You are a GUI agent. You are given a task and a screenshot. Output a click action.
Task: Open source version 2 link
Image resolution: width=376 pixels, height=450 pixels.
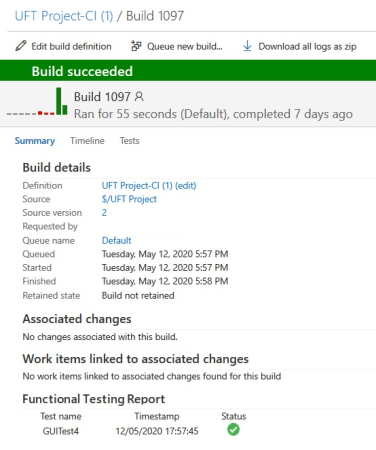[x=104, y=212]
